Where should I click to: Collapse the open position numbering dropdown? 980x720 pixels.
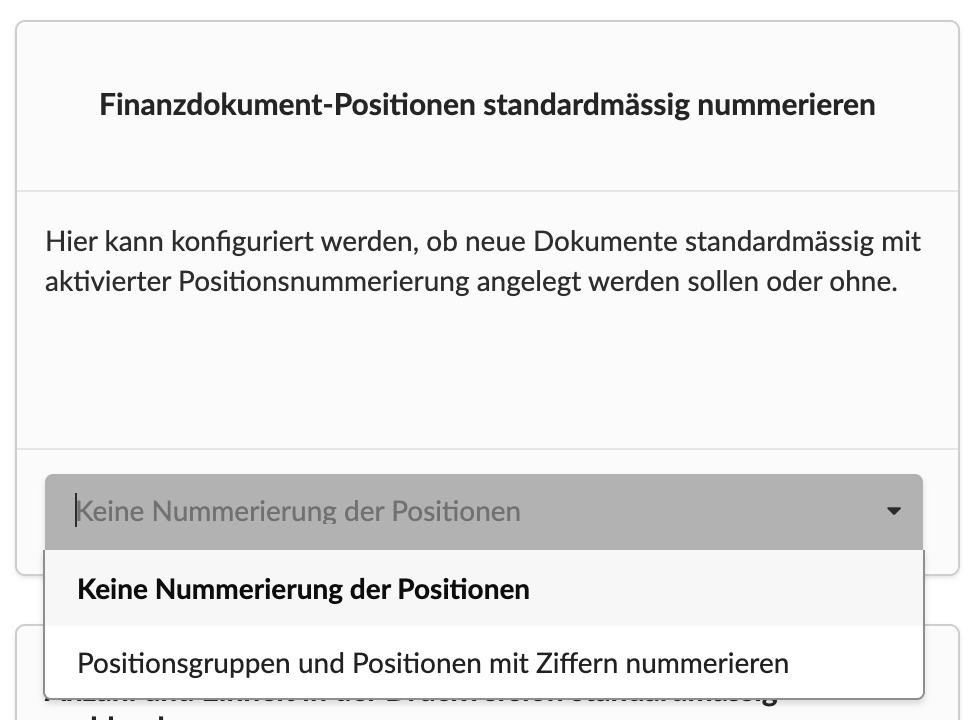tap(893, 512)
